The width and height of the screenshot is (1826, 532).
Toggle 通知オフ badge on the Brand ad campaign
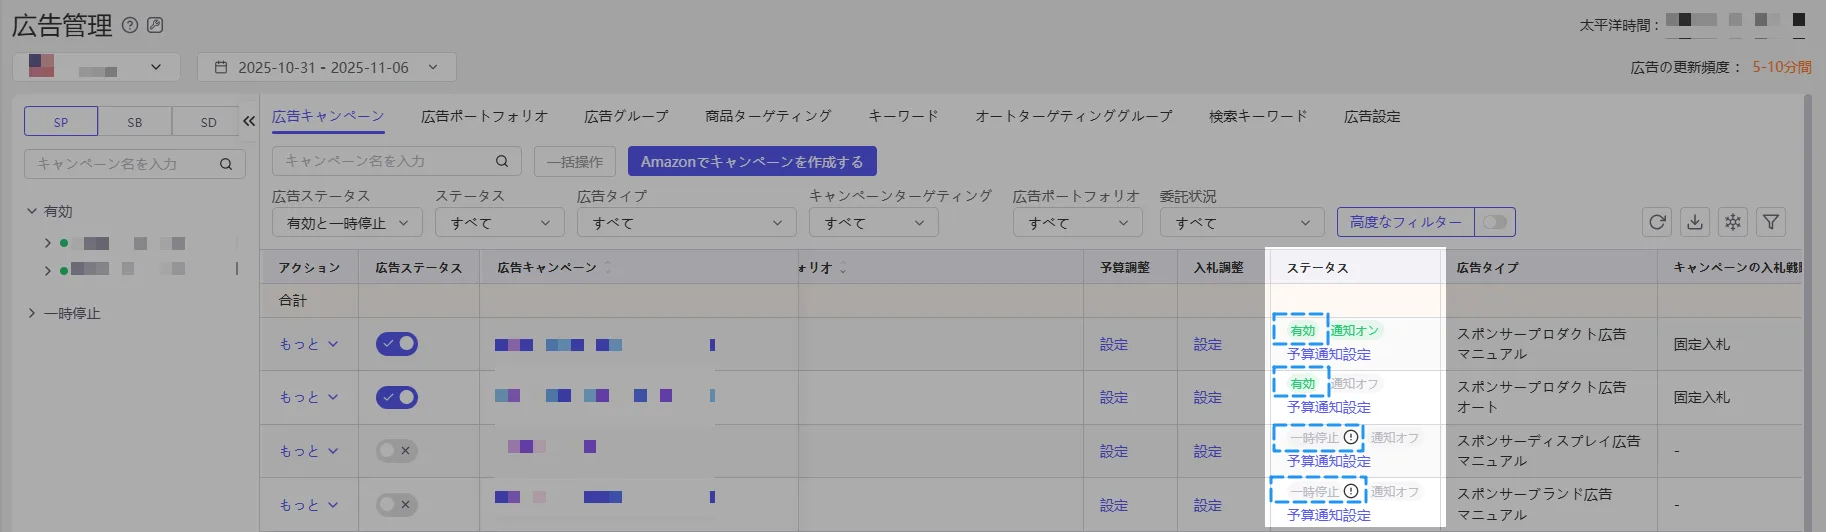[1395, 492]
